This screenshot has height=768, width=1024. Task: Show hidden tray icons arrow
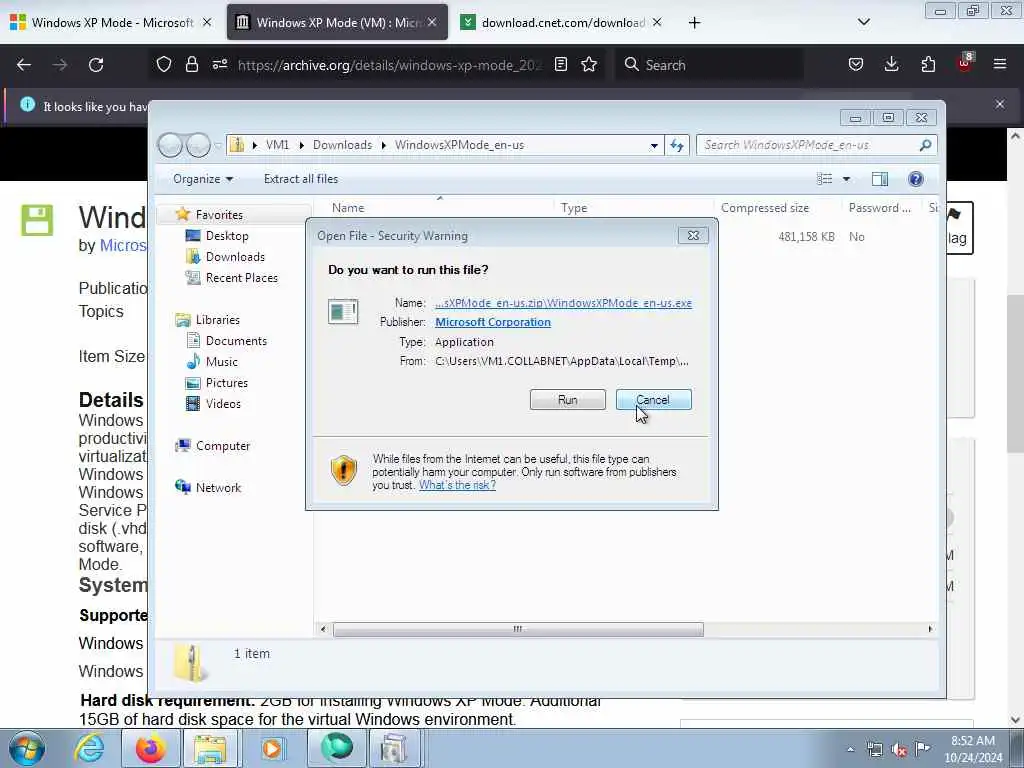point(850,749)
